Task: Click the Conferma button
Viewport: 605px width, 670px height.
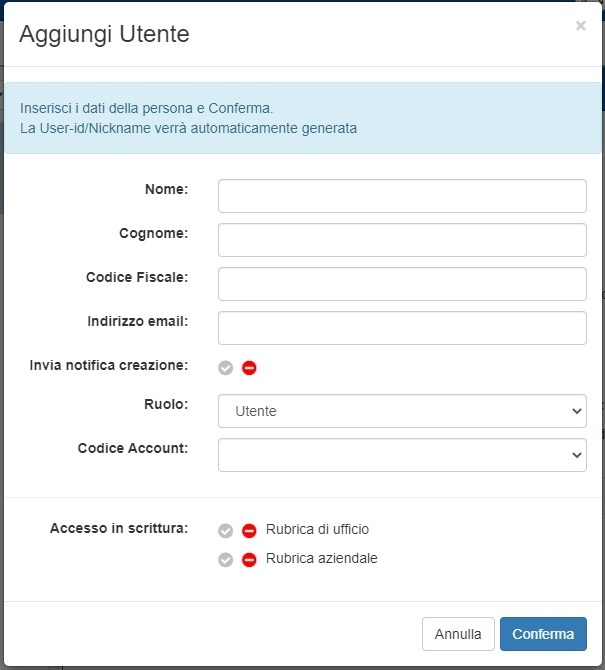Action: [x=543, y=634]
